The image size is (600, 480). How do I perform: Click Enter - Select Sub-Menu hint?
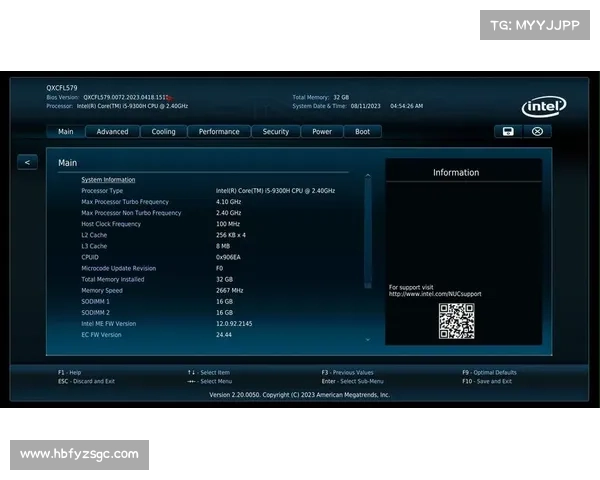click(x=352, y=381)
